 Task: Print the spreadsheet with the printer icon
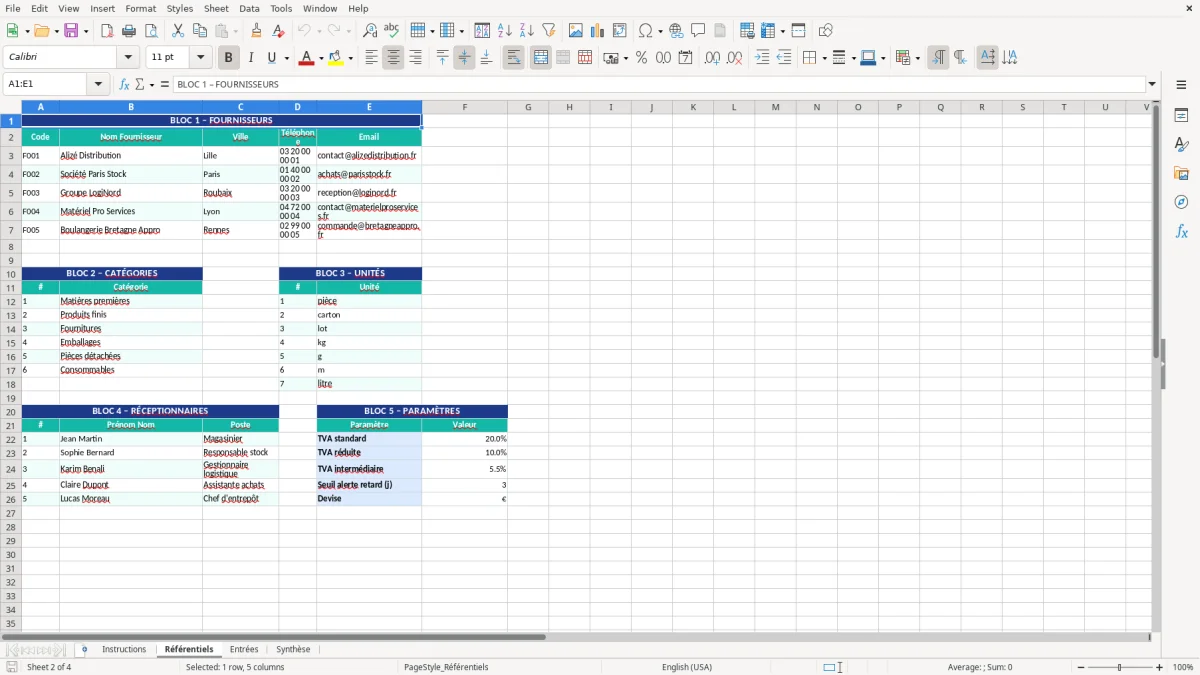coord(128,31)
